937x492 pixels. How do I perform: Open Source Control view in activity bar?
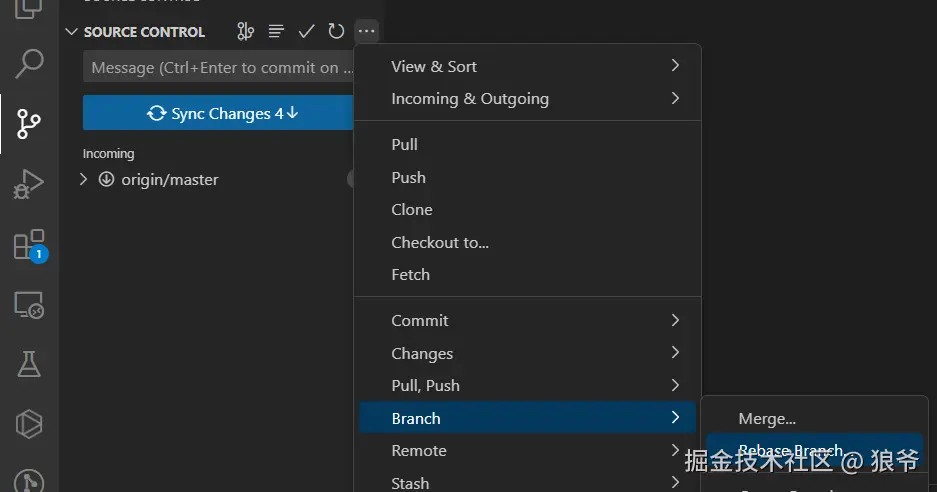pyautogui.click(x=29, y=124)
